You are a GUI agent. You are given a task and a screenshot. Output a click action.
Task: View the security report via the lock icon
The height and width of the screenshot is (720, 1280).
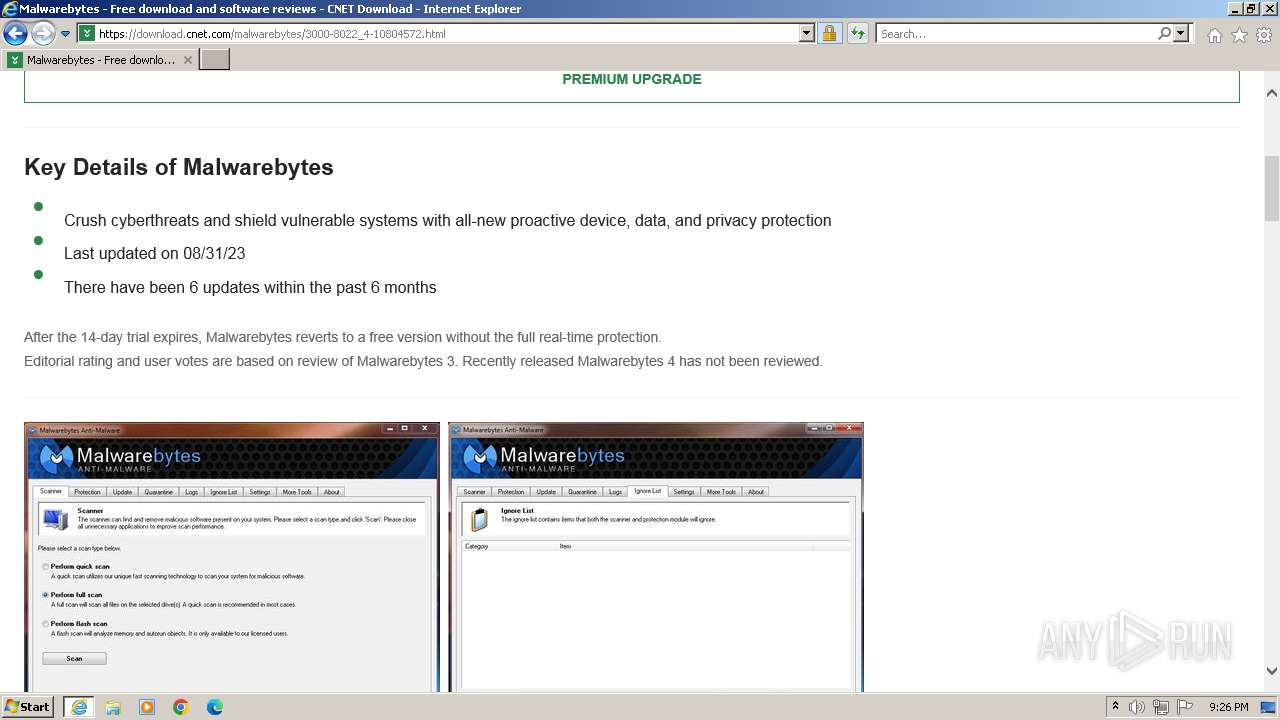tap(829, 33)
